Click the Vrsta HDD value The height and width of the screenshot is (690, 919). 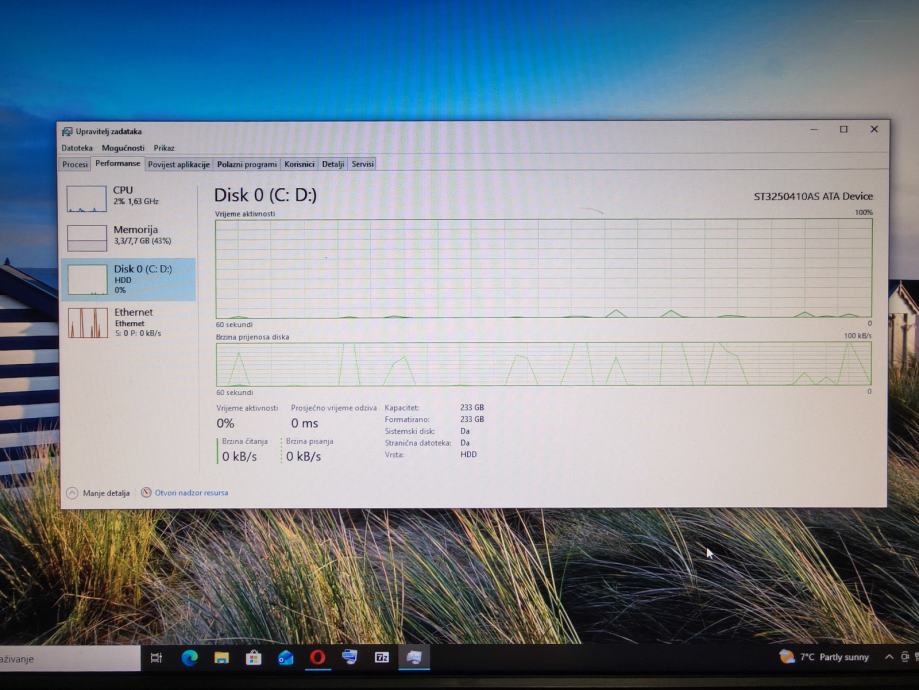pos(468,454)
